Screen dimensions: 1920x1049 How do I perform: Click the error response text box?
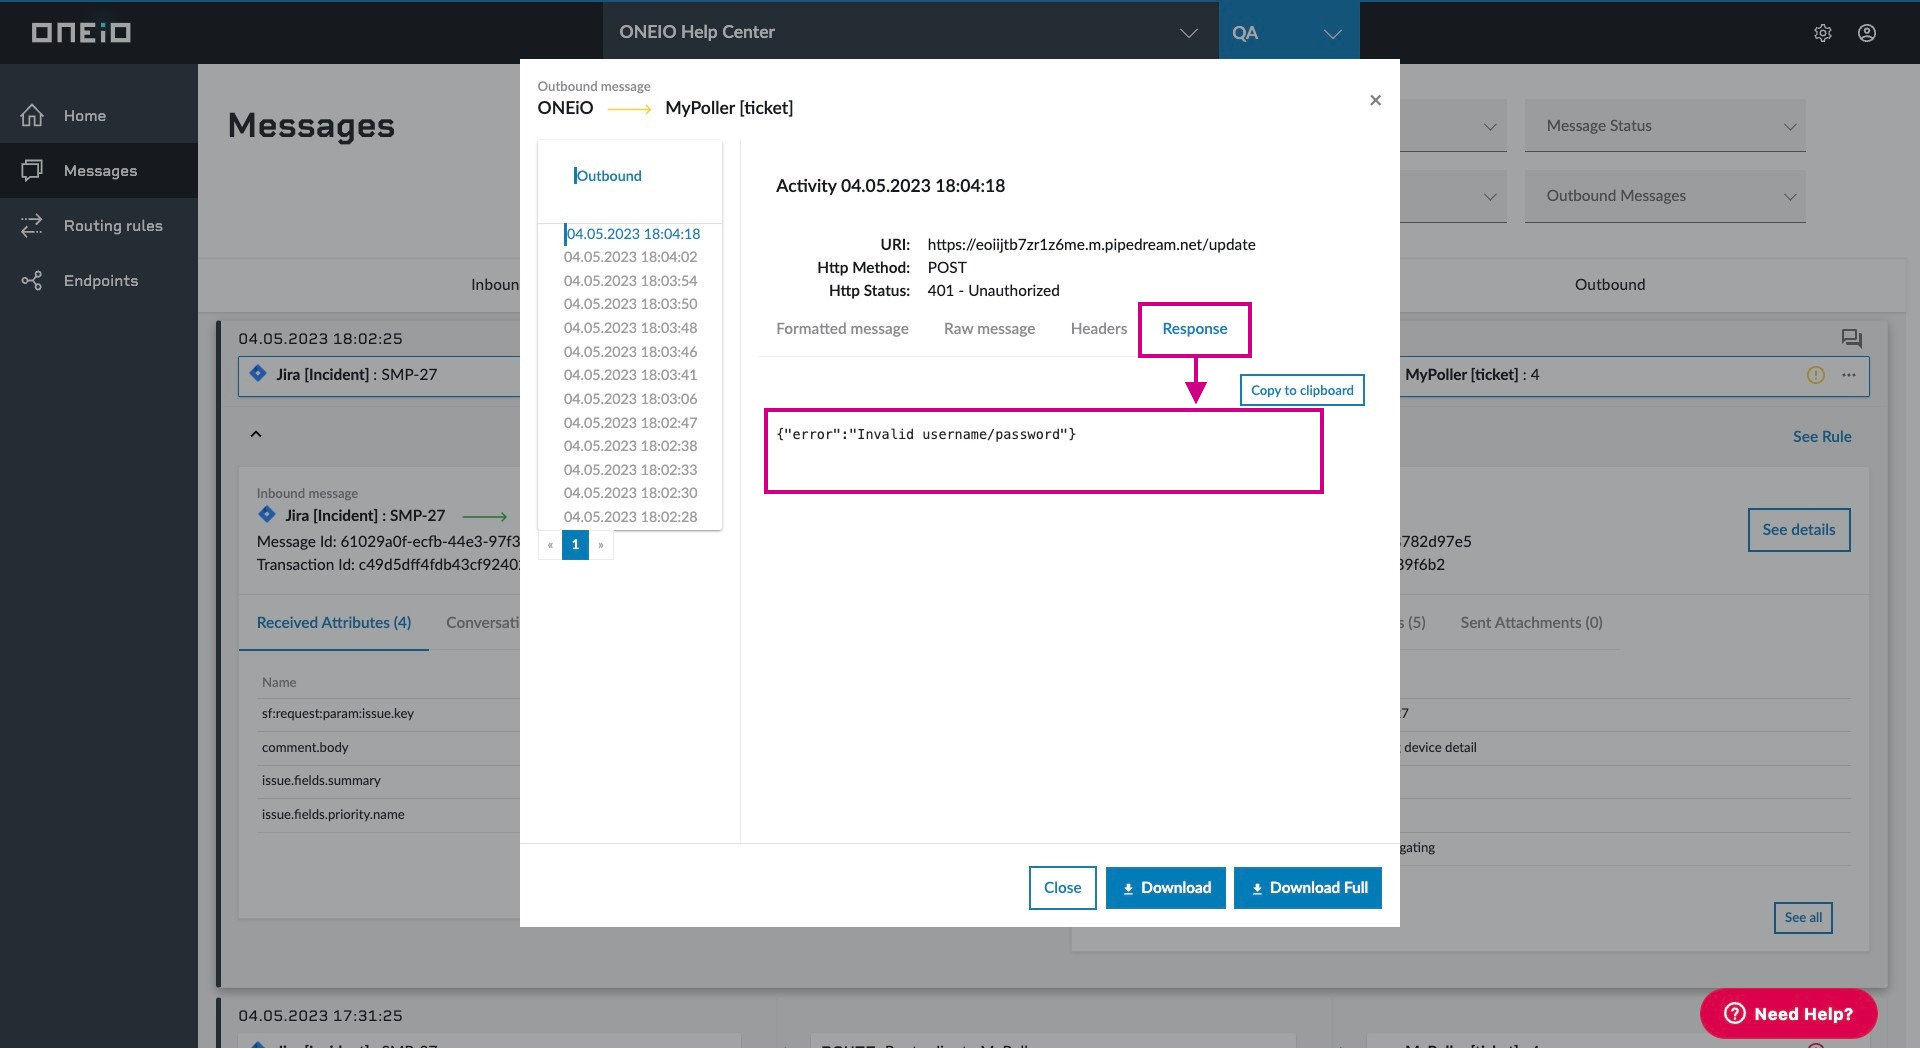pyautogui.click(x=1043, y=451)
